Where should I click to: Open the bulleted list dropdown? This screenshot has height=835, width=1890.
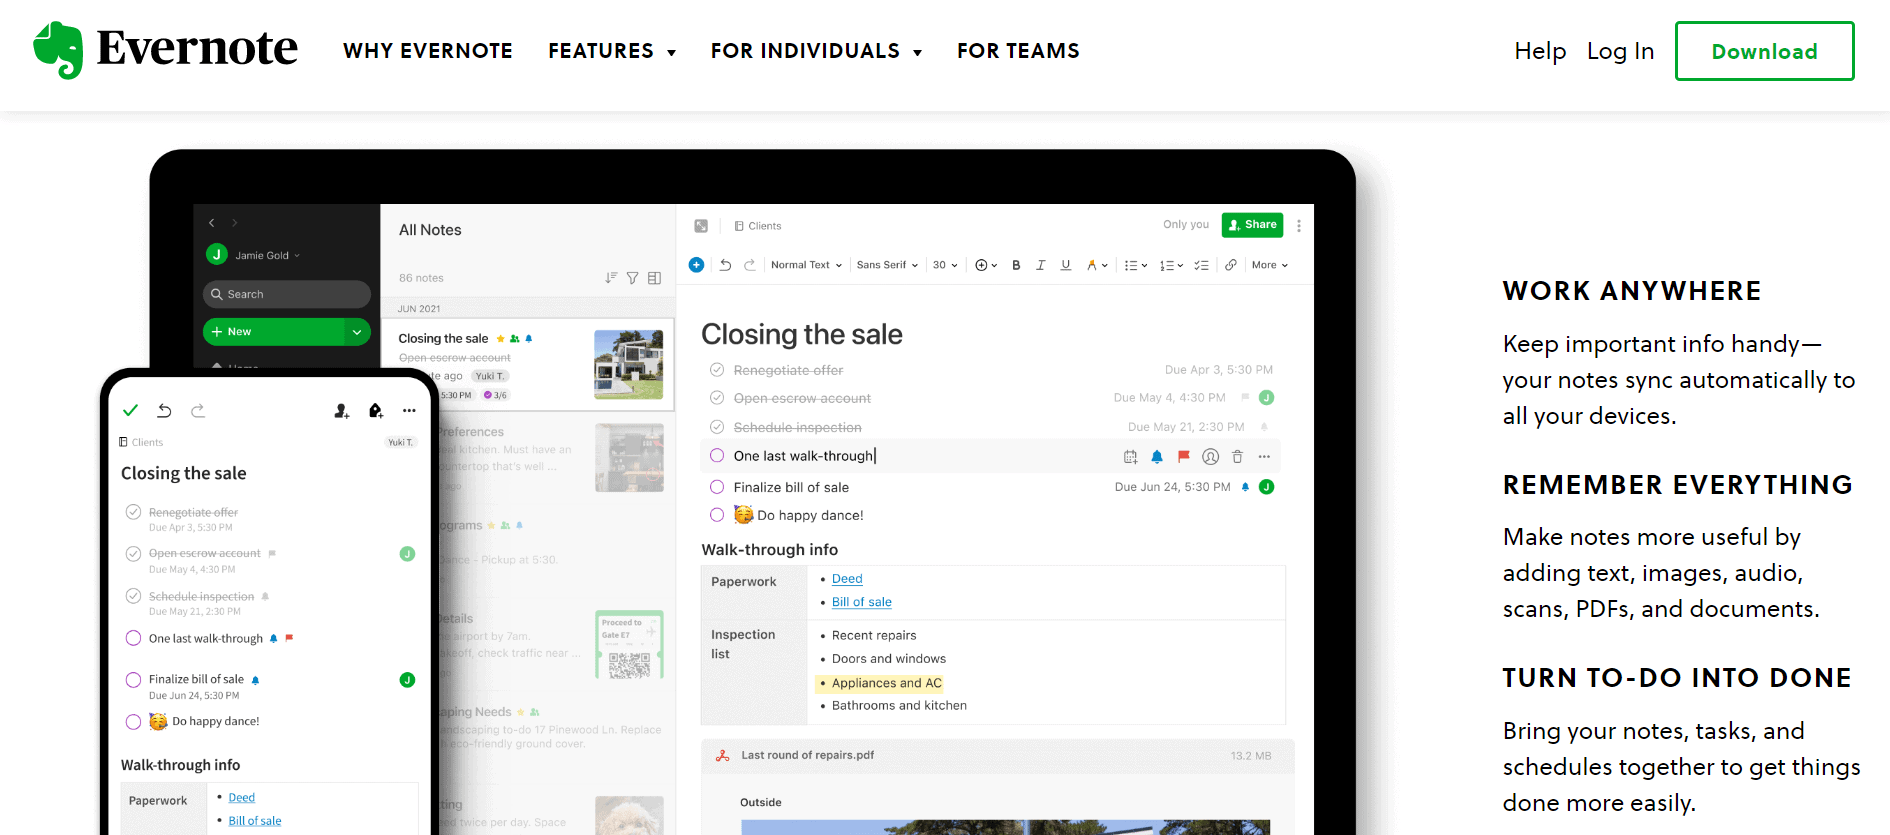click(x=1136, y=265)
